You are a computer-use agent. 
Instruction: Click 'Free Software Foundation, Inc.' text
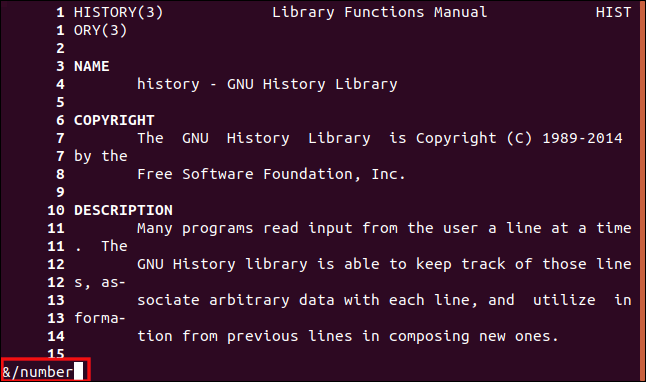point(271,174)
